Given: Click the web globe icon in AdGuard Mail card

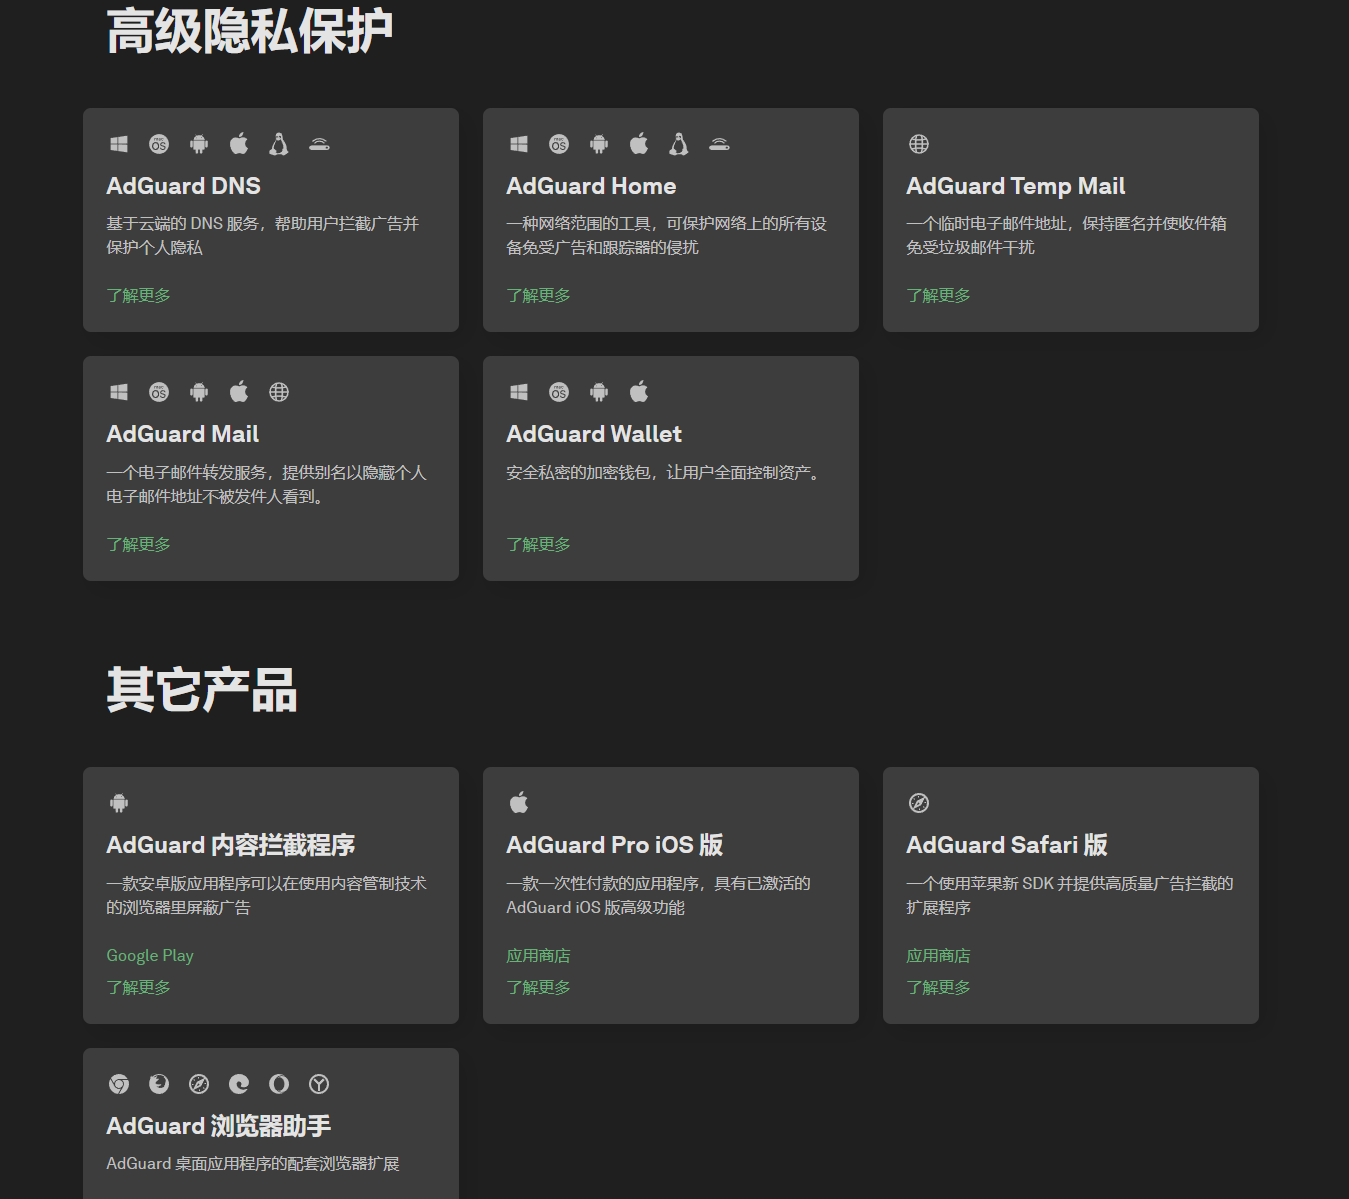Looking at the screenshot, I should click(x=279, y=392).
